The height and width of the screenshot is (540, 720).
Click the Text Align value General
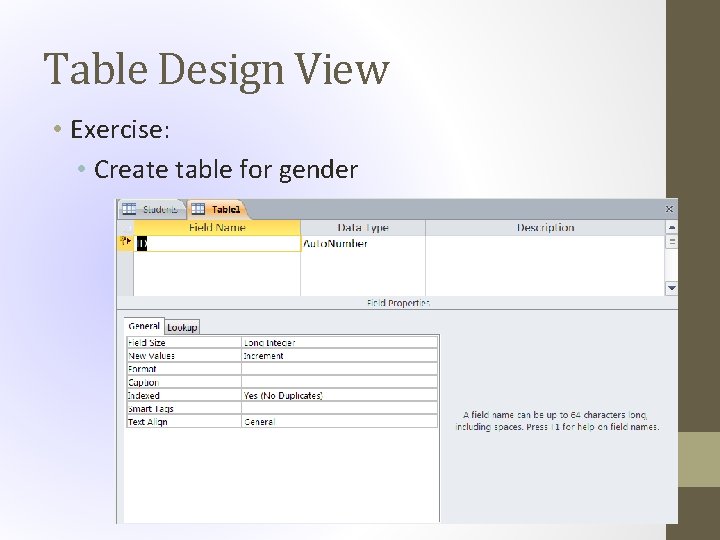tap(339, 422)
